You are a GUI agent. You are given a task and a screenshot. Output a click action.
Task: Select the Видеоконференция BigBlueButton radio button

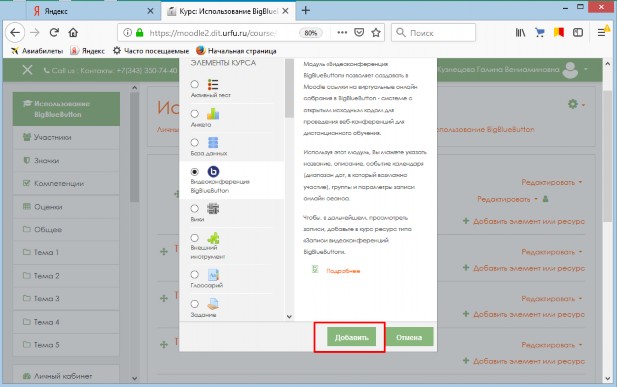[194, 172]
